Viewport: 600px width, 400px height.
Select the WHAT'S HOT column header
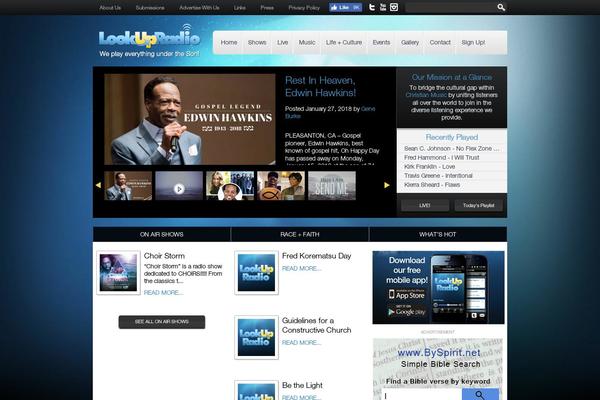pyautogui.click(x=438, y=234)
